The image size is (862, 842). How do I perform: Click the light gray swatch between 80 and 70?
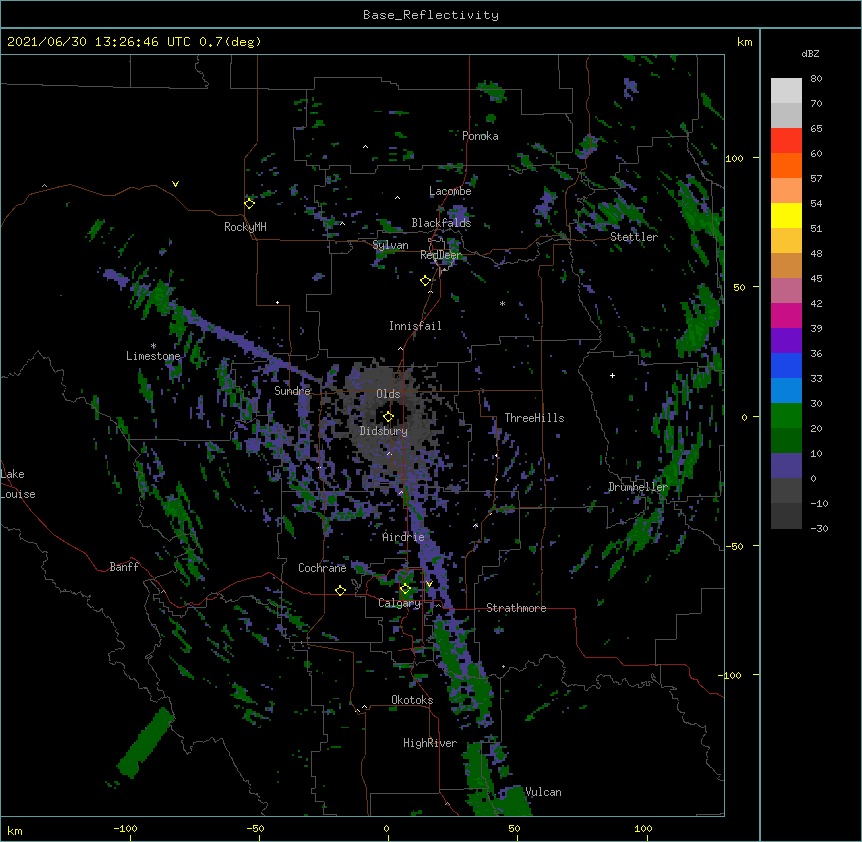pyautogui.click(x=786, y=90)
